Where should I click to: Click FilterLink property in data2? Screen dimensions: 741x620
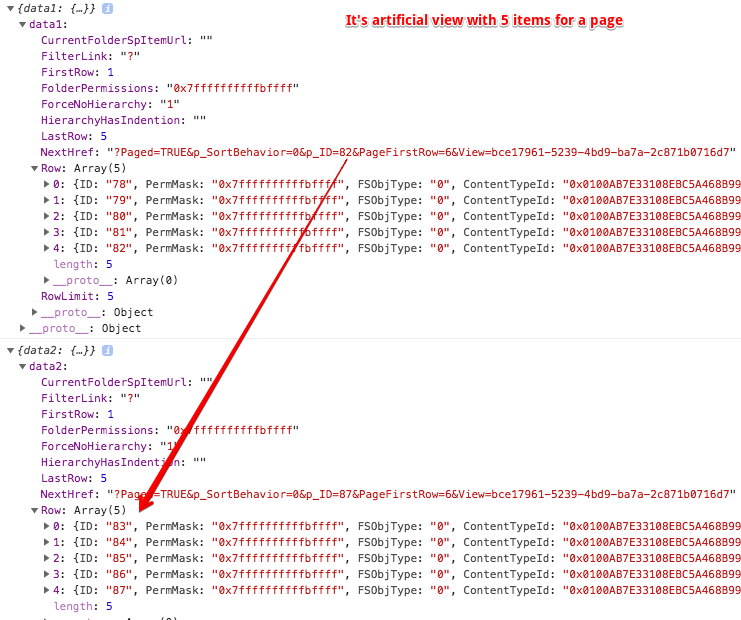(x=90, y=398)
